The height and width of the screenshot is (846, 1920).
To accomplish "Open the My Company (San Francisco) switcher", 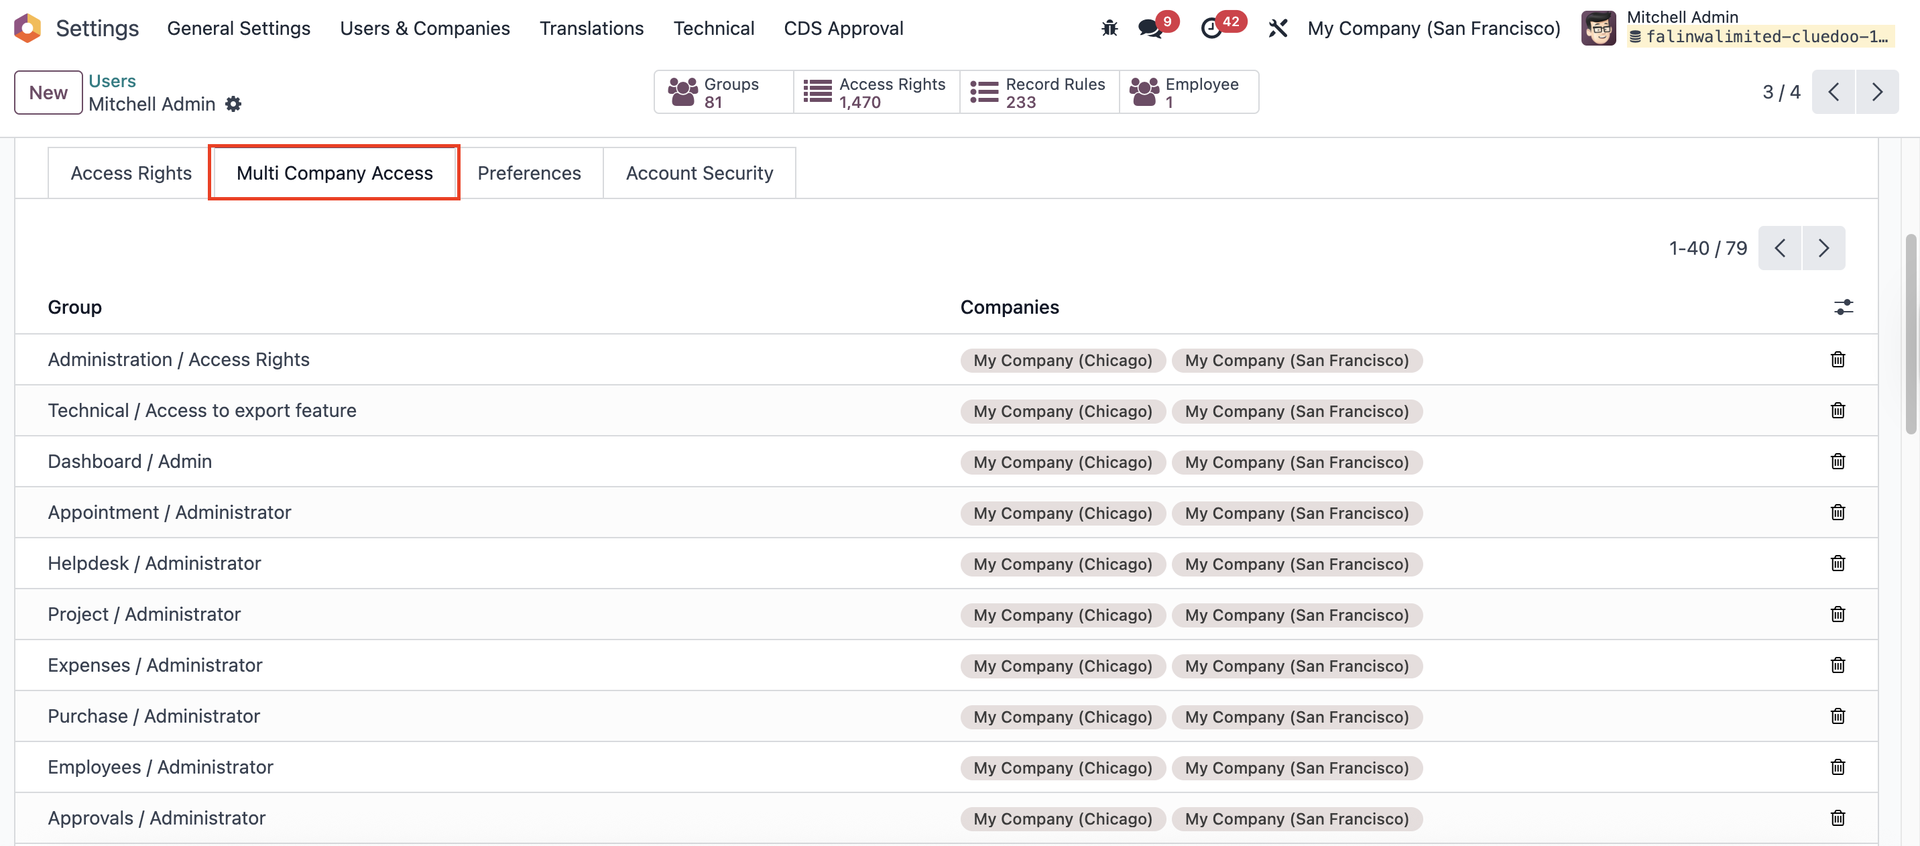I will 1433,28.
